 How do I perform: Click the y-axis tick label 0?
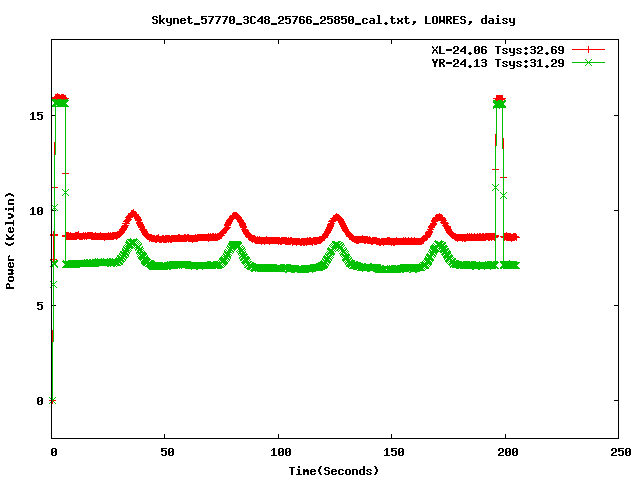click(x=40, y=401)
